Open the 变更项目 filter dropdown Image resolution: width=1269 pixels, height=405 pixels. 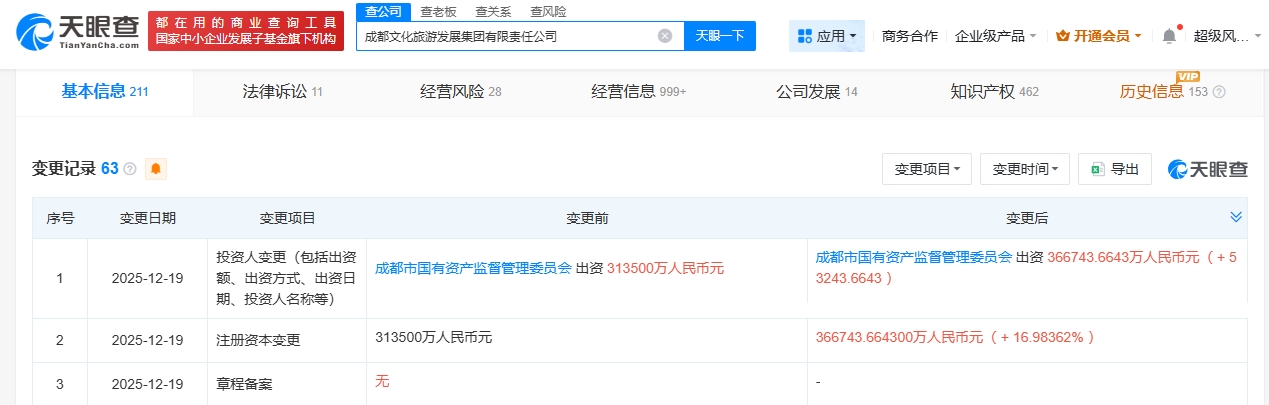926,169
